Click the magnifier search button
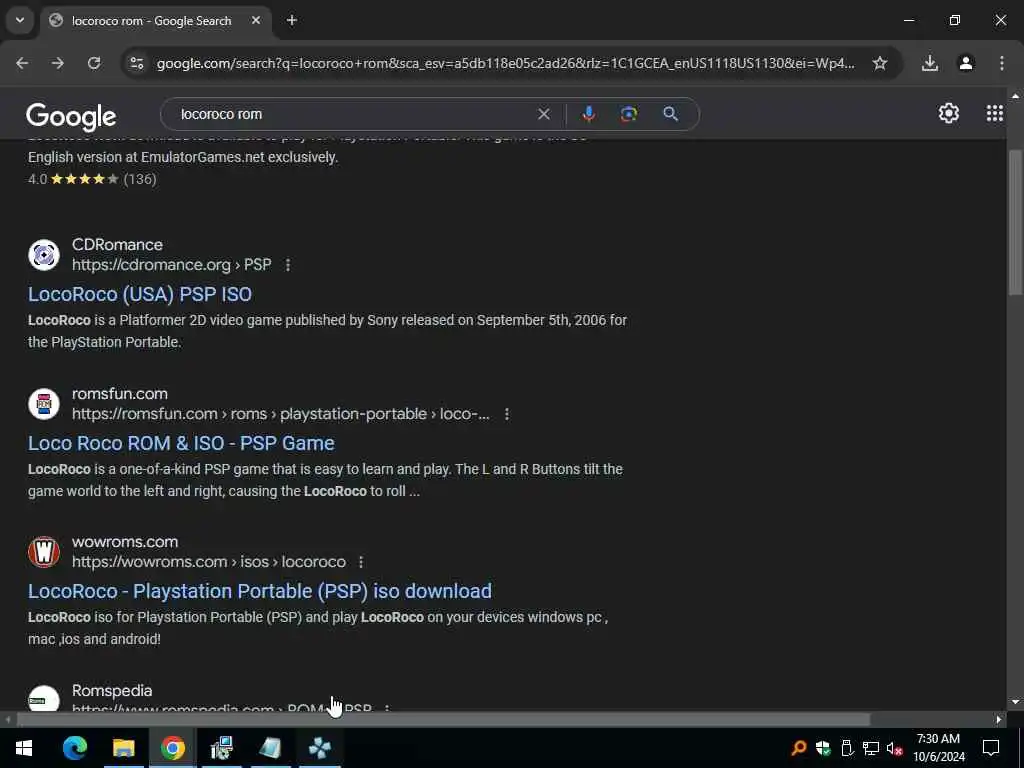 coord(670,114)
